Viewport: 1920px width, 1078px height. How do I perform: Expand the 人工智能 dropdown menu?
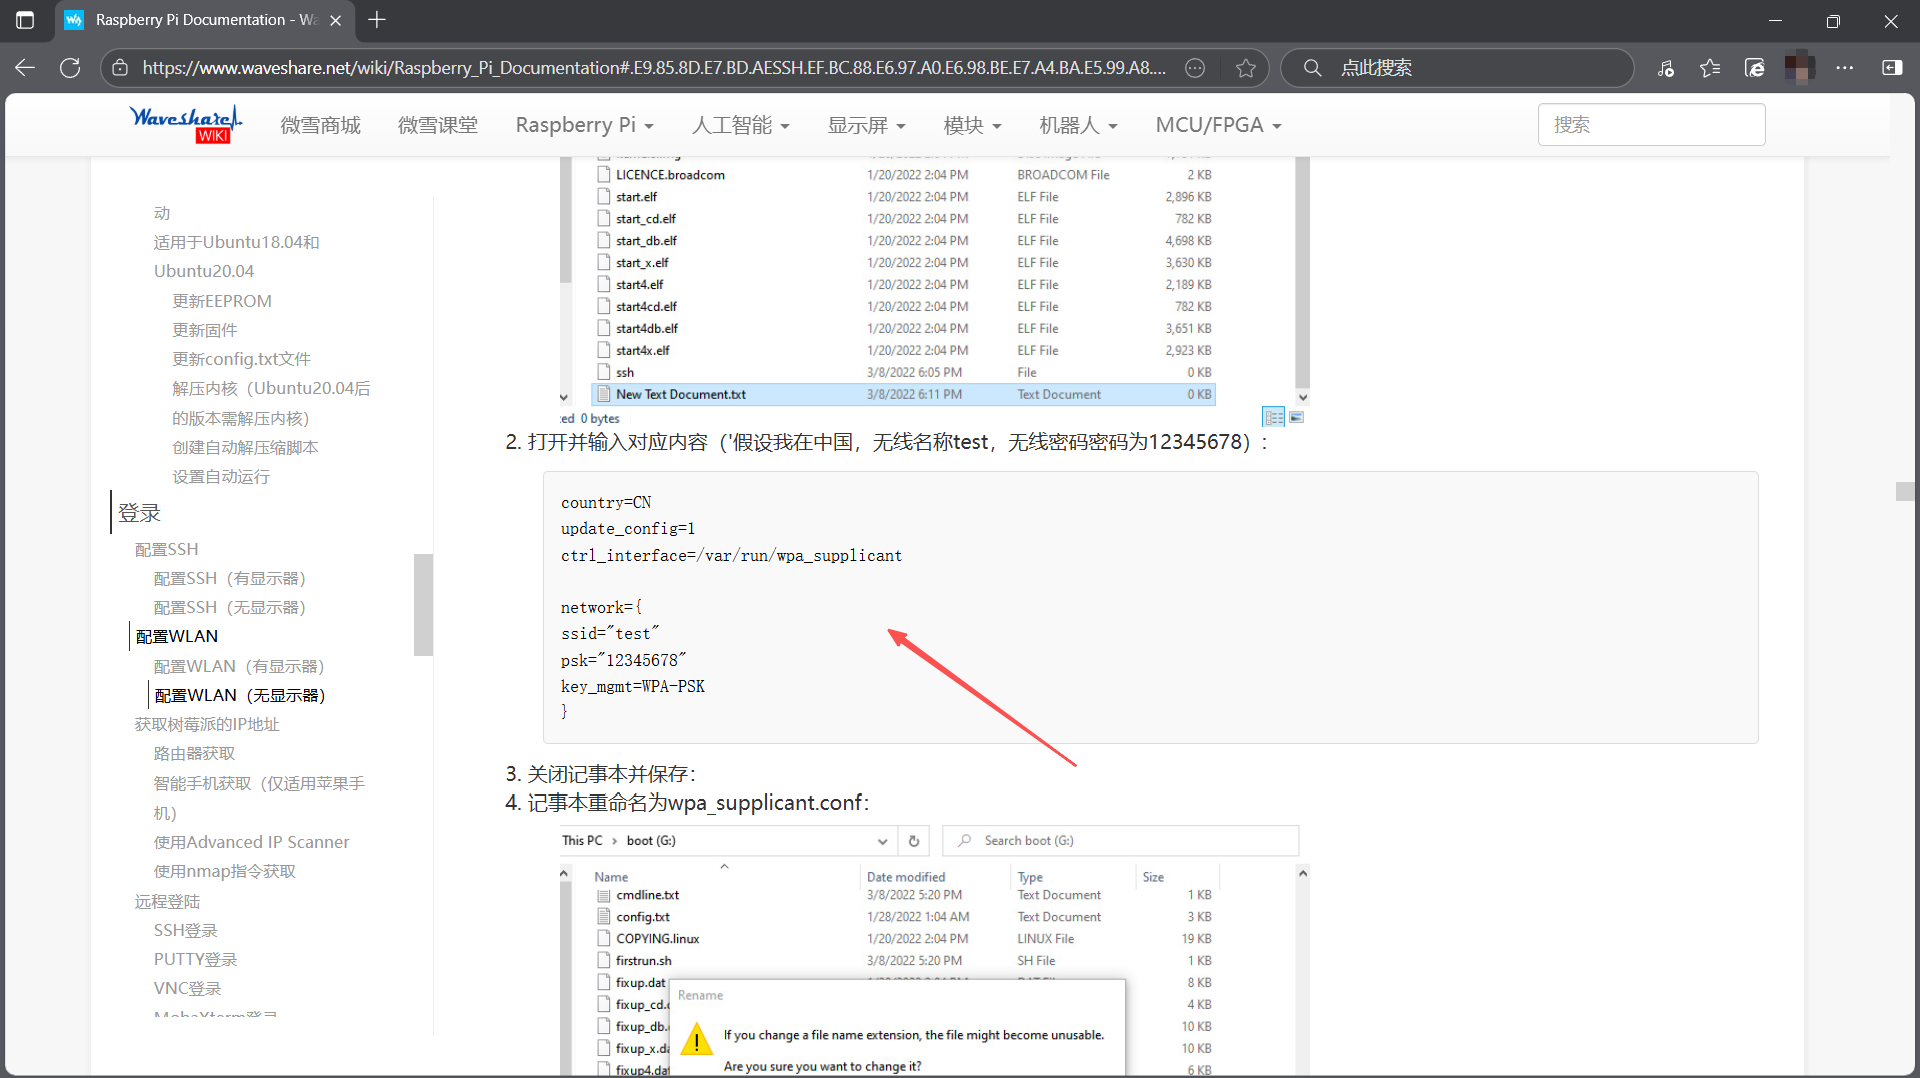pyautogui.click(x=740, y=125)
